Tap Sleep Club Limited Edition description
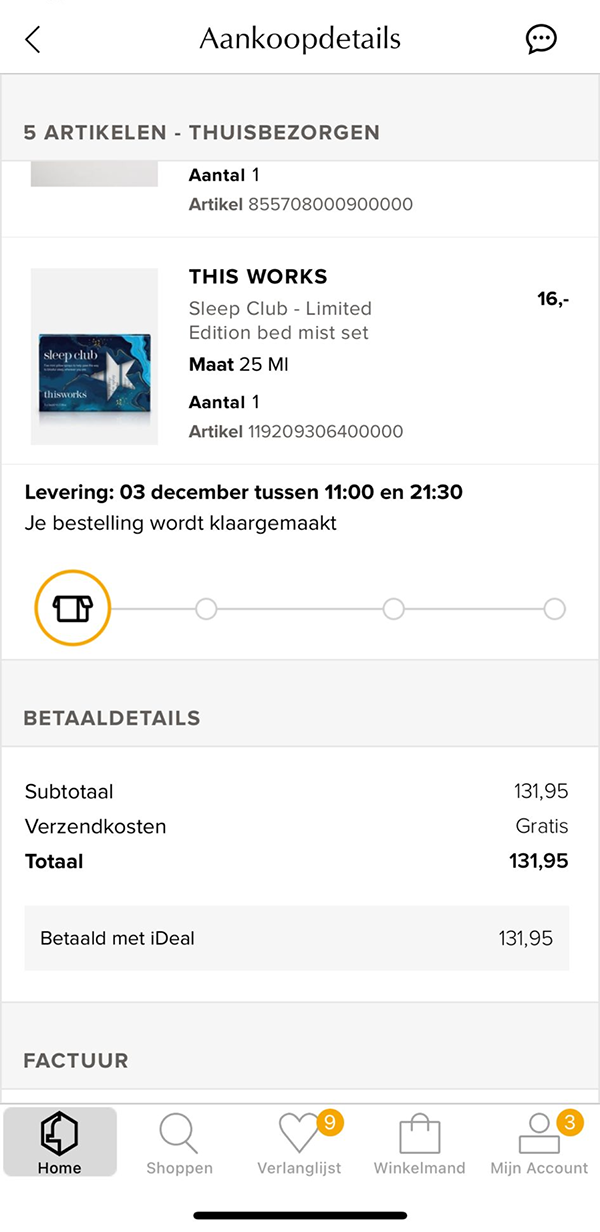600x1232 pixels. (280, 320)
